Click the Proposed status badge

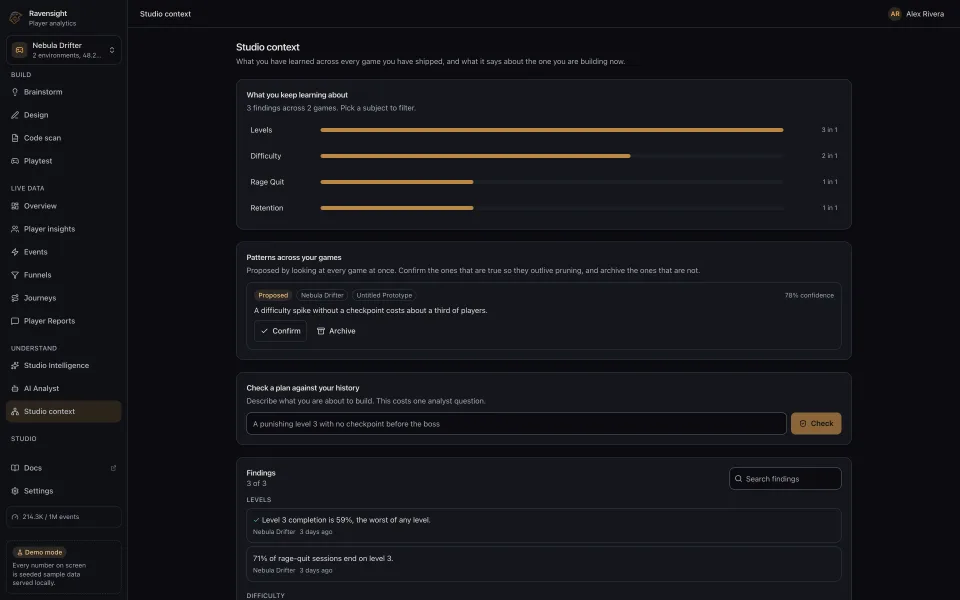coord(273,295)
